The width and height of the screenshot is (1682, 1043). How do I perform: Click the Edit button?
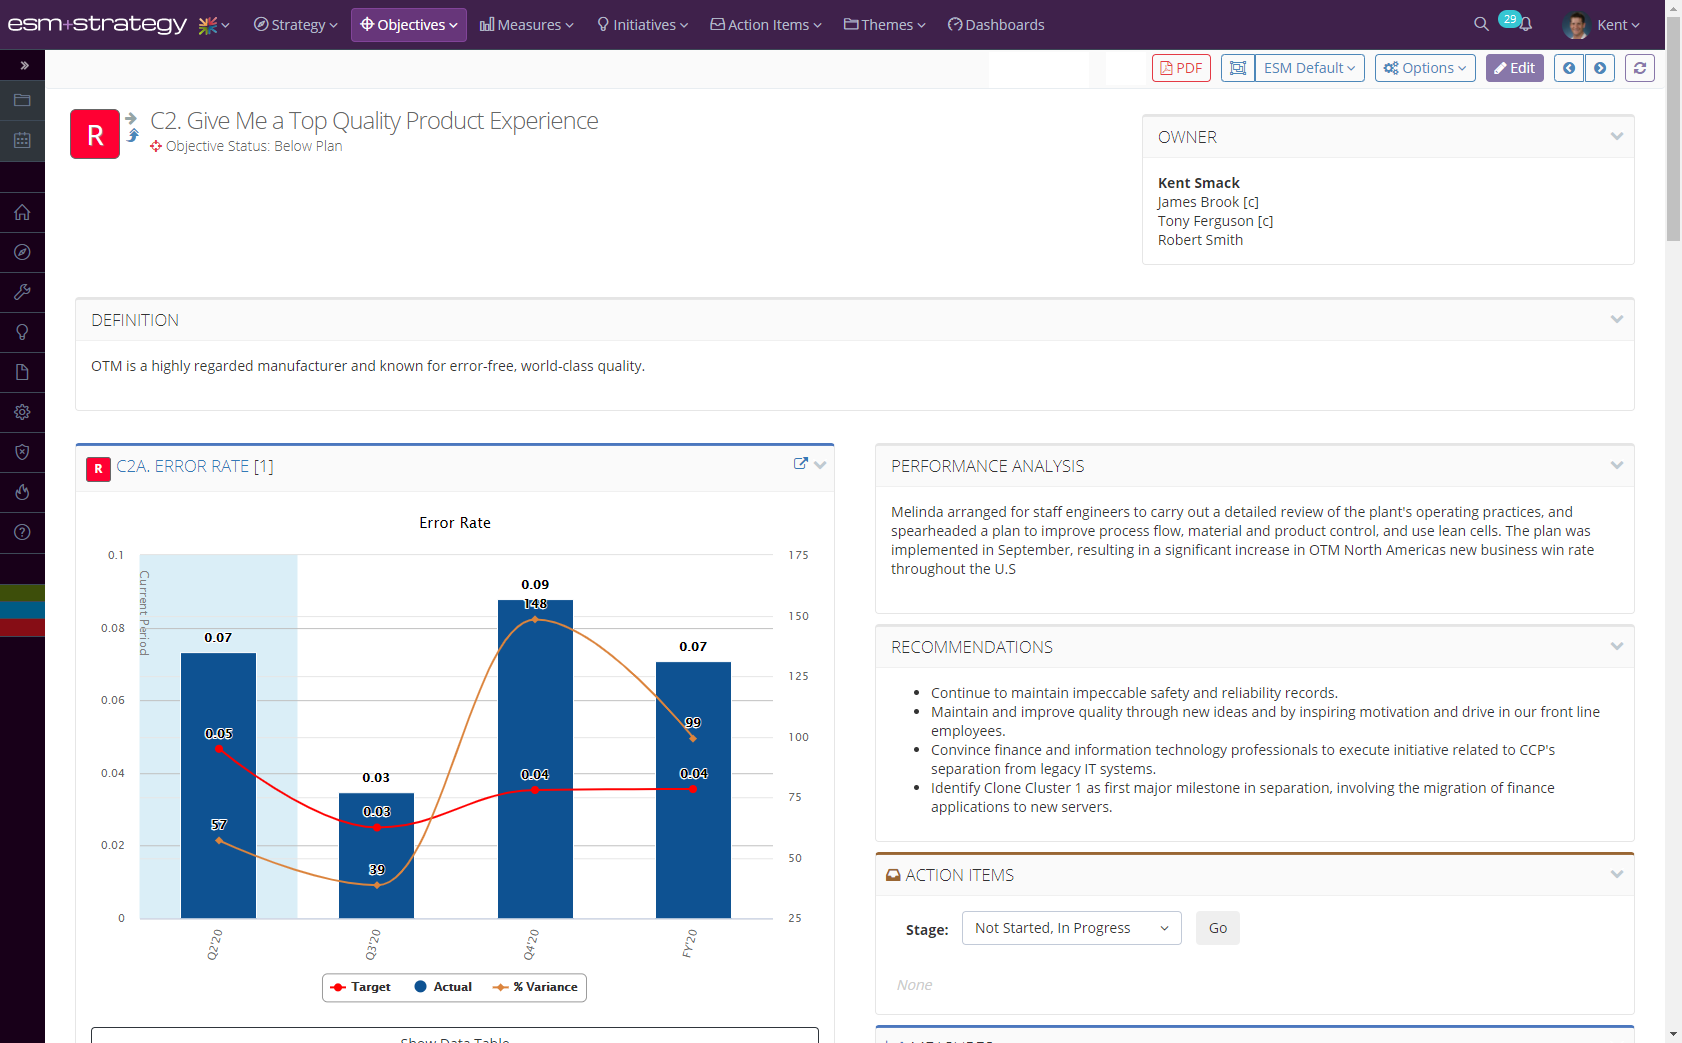[x=1514, y=68]
